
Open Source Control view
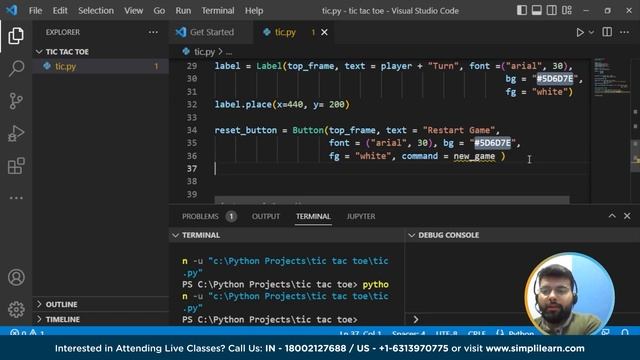coord(16,101)
